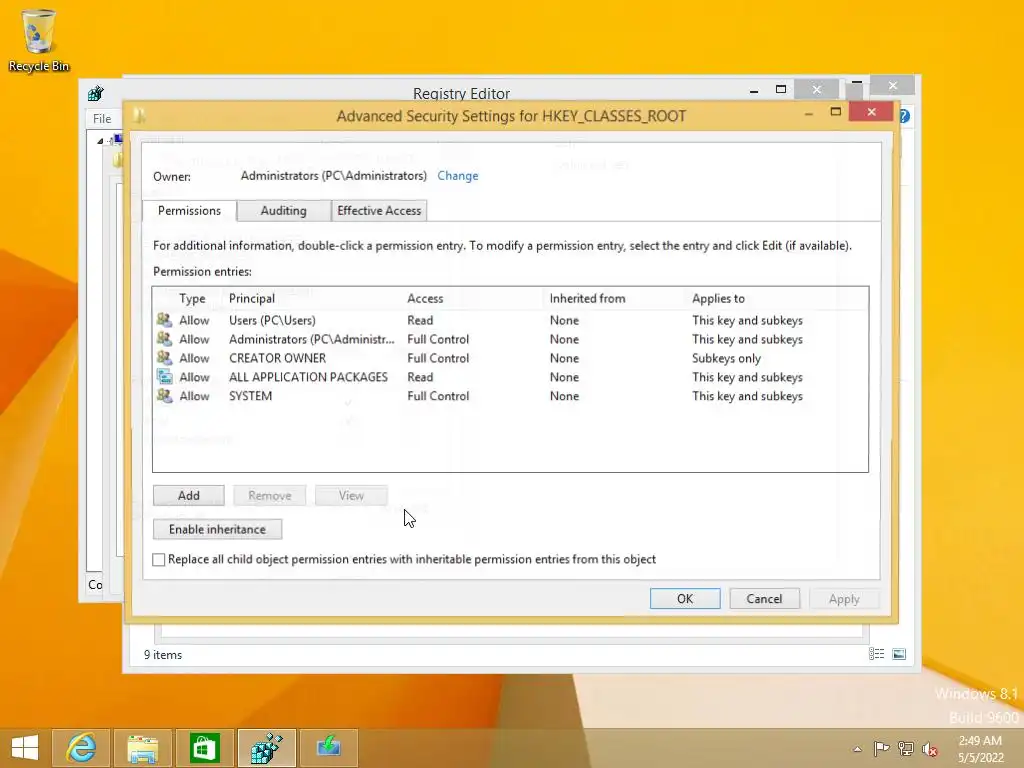Click Enable inheritance button
Viewport: 1024px width, 768px height.
(217, 529)
